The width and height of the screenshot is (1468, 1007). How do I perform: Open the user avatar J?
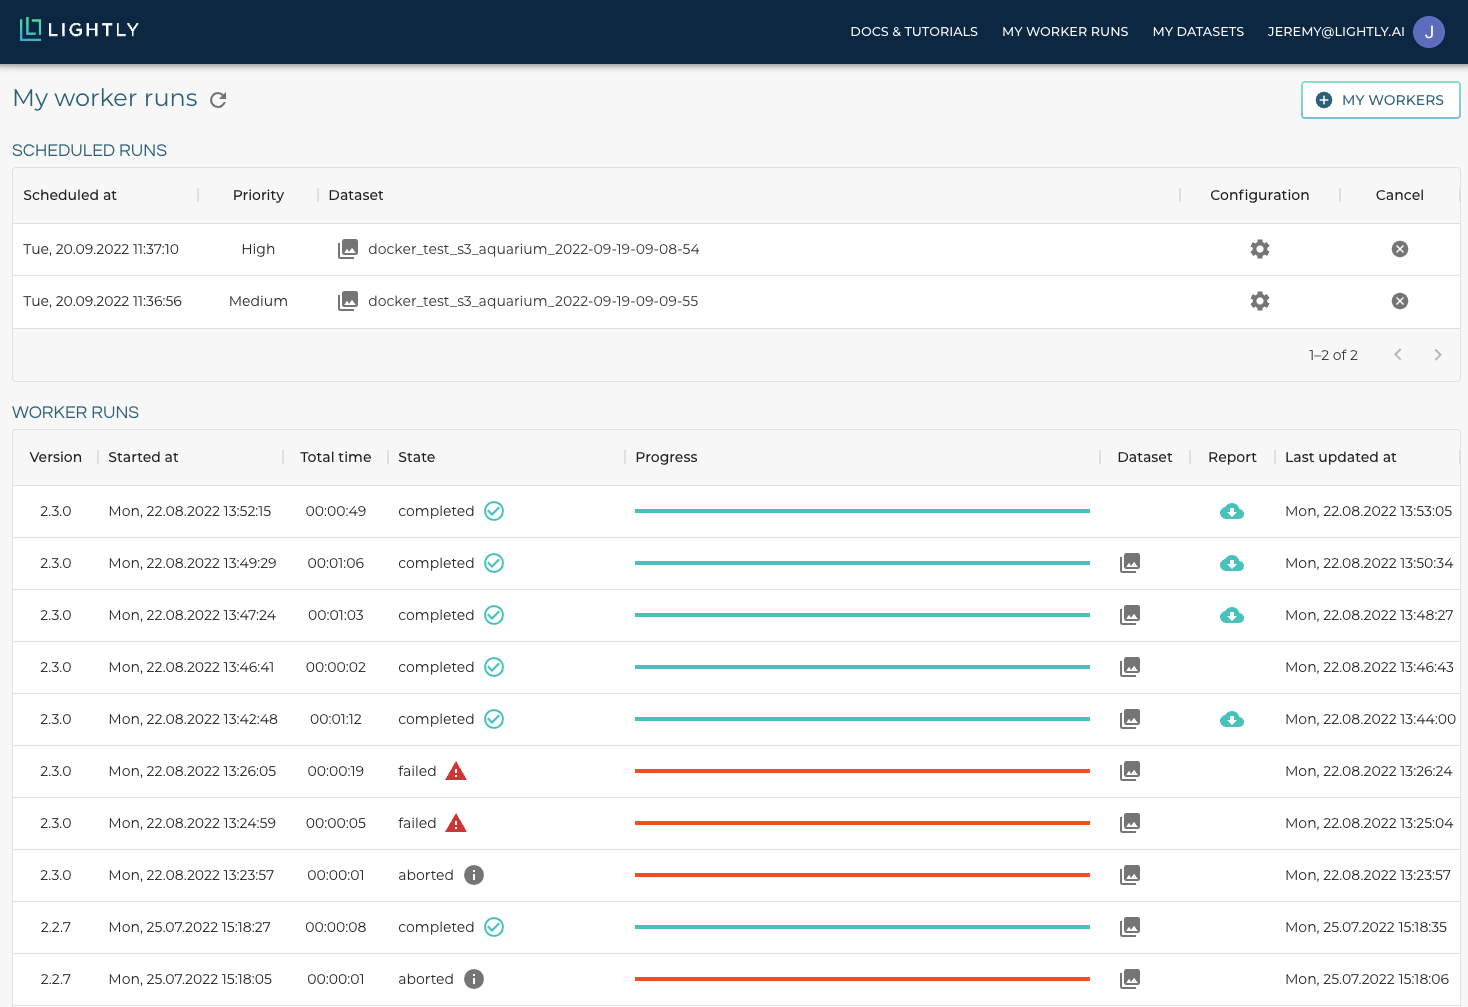1429,32
